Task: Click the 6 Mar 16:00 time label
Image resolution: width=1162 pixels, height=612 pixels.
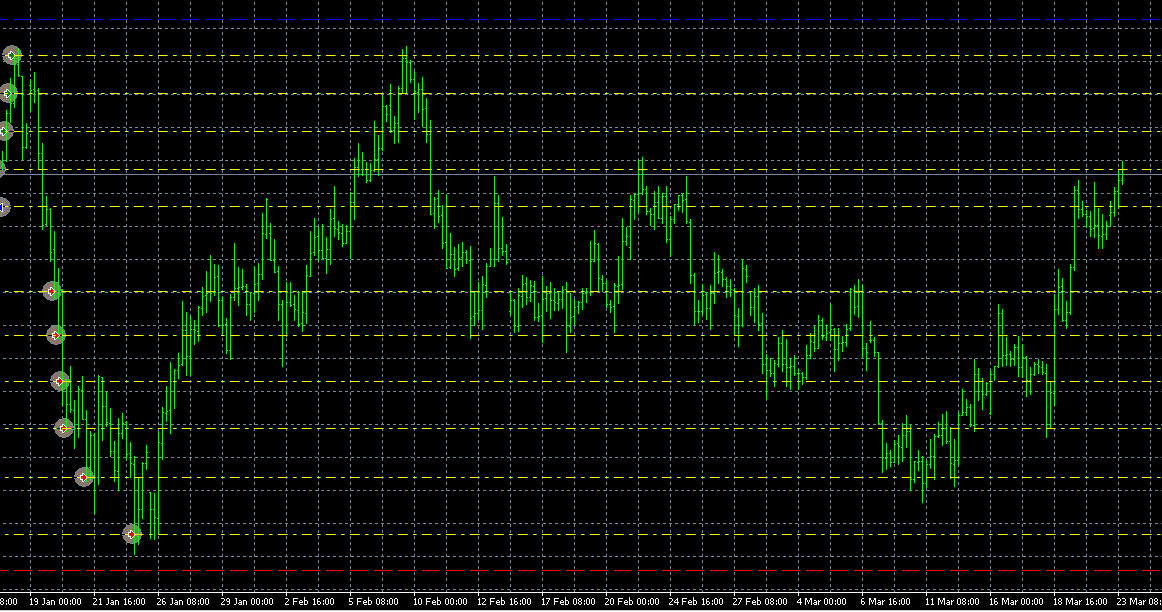Action: pos(886,602)
